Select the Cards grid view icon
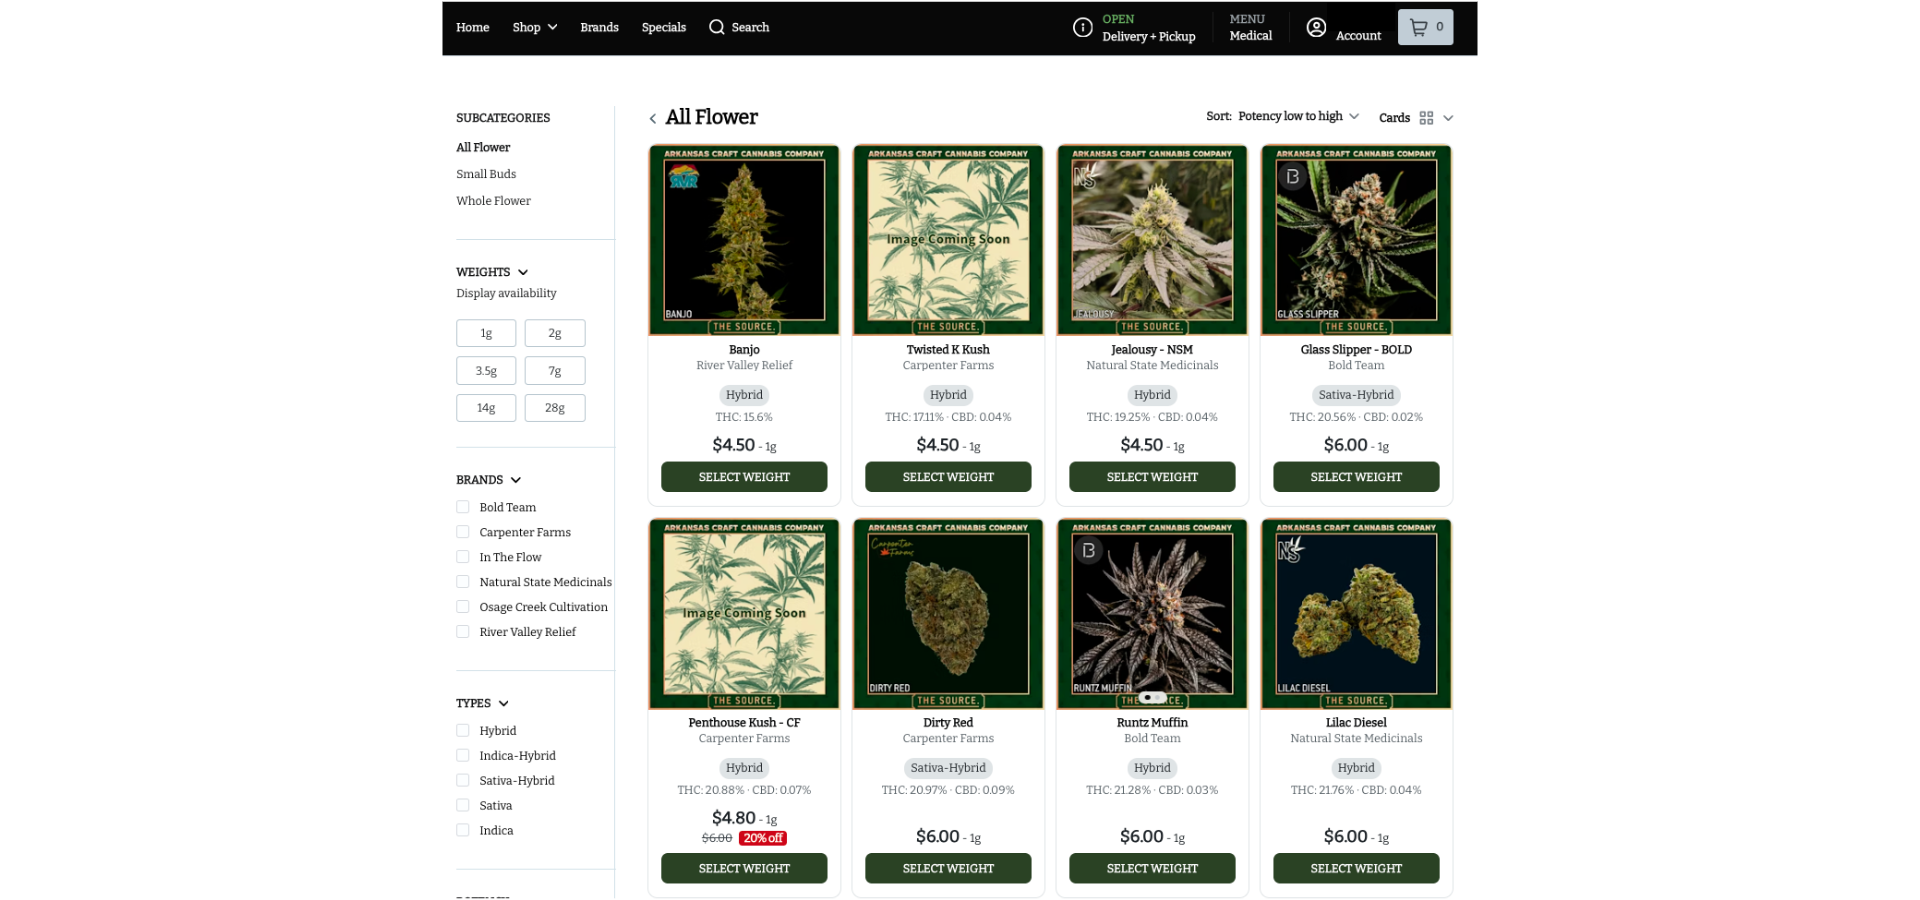The width and height of the screenshot is (1920, 900). click(1427, 117)
